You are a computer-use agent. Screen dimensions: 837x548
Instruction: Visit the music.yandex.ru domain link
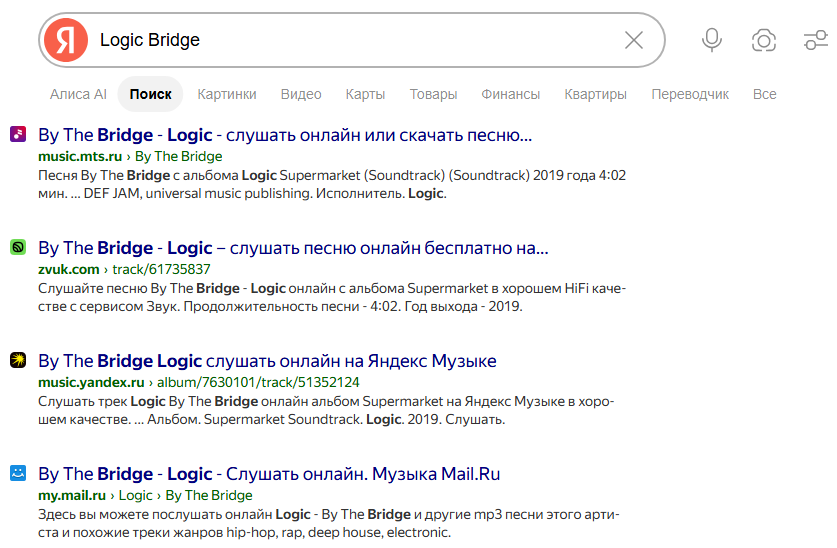[x=91, y=383]
